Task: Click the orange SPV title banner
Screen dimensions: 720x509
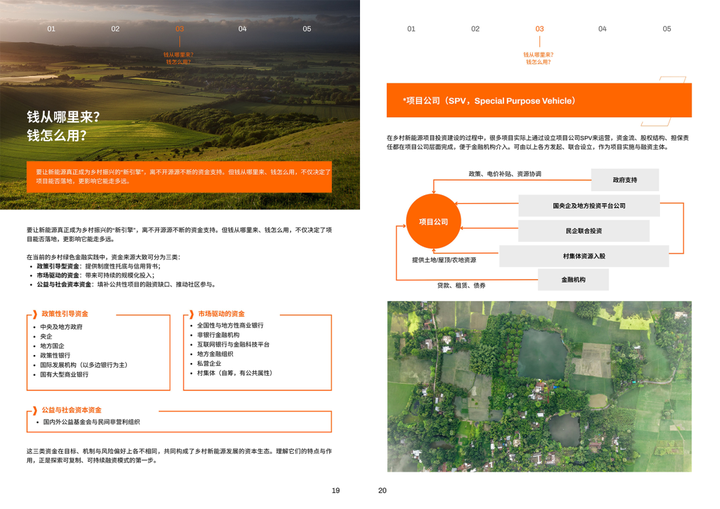Action: [x=539, y=100]
